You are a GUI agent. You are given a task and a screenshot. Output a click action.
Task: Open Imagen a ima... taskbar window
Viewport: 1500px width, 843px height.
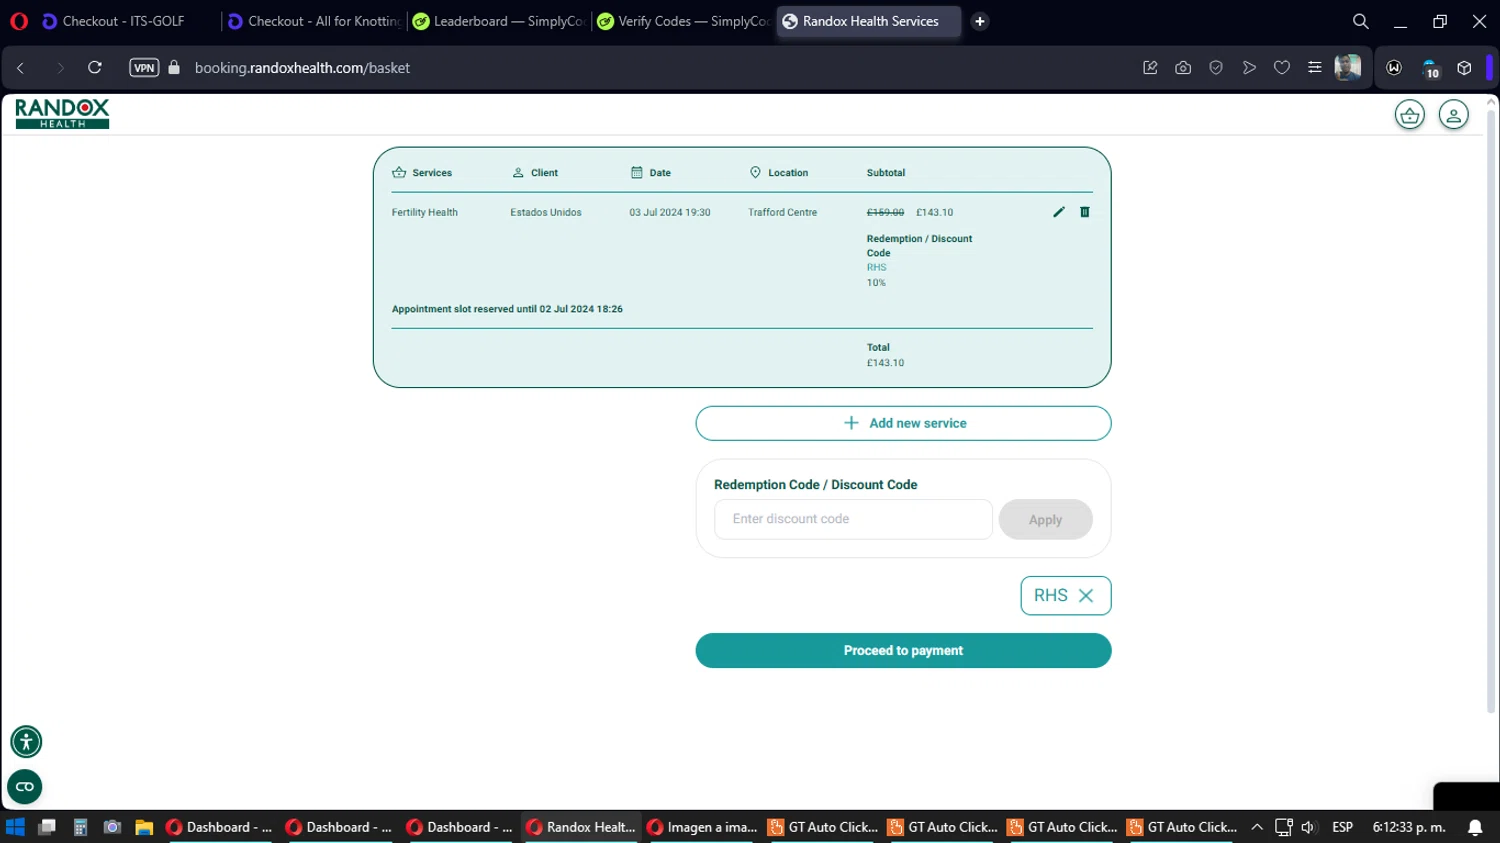[x=701, y=827]
